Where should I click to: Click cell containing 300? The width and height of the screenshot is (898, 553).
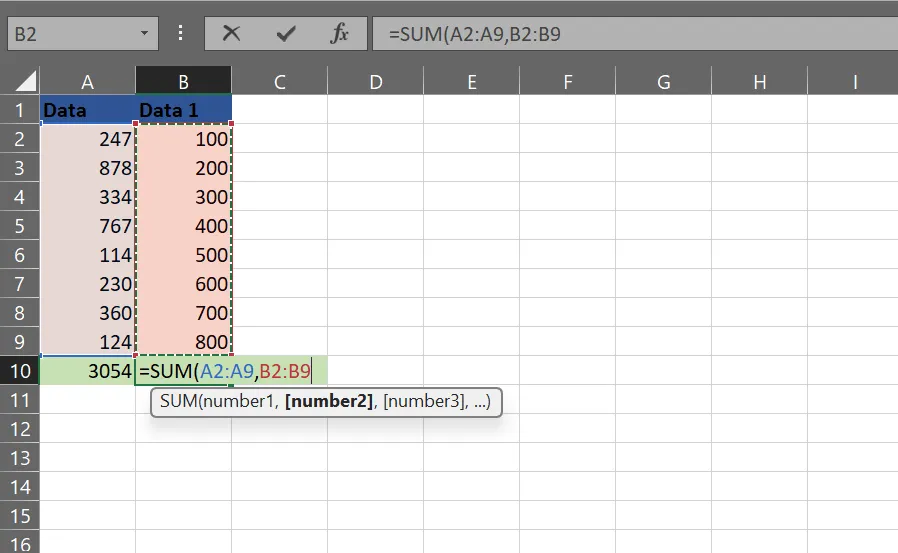pyautogui.click(x=183, y=196)
